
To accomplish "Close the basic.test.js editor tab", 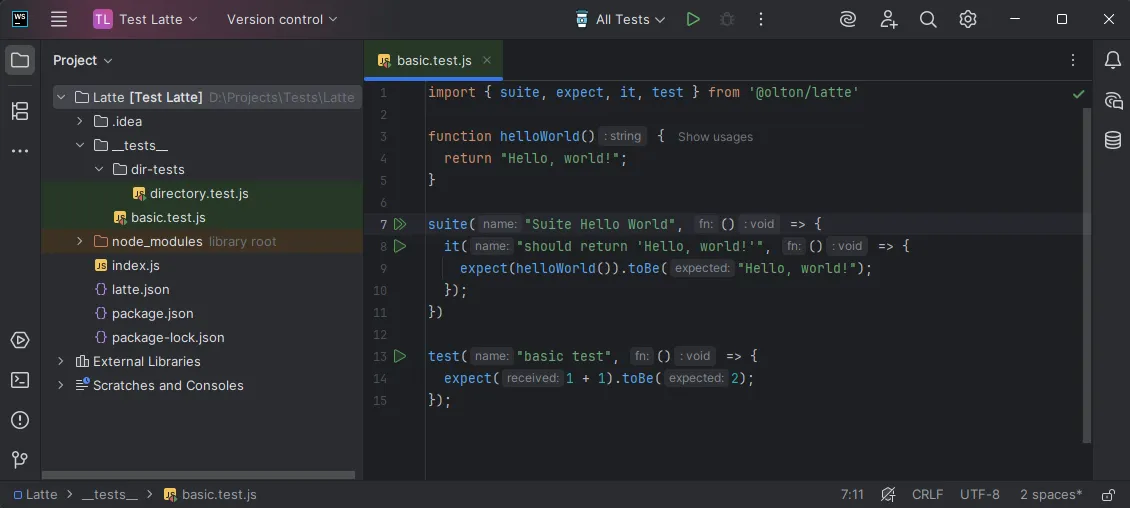I will [x=487, y=60].
